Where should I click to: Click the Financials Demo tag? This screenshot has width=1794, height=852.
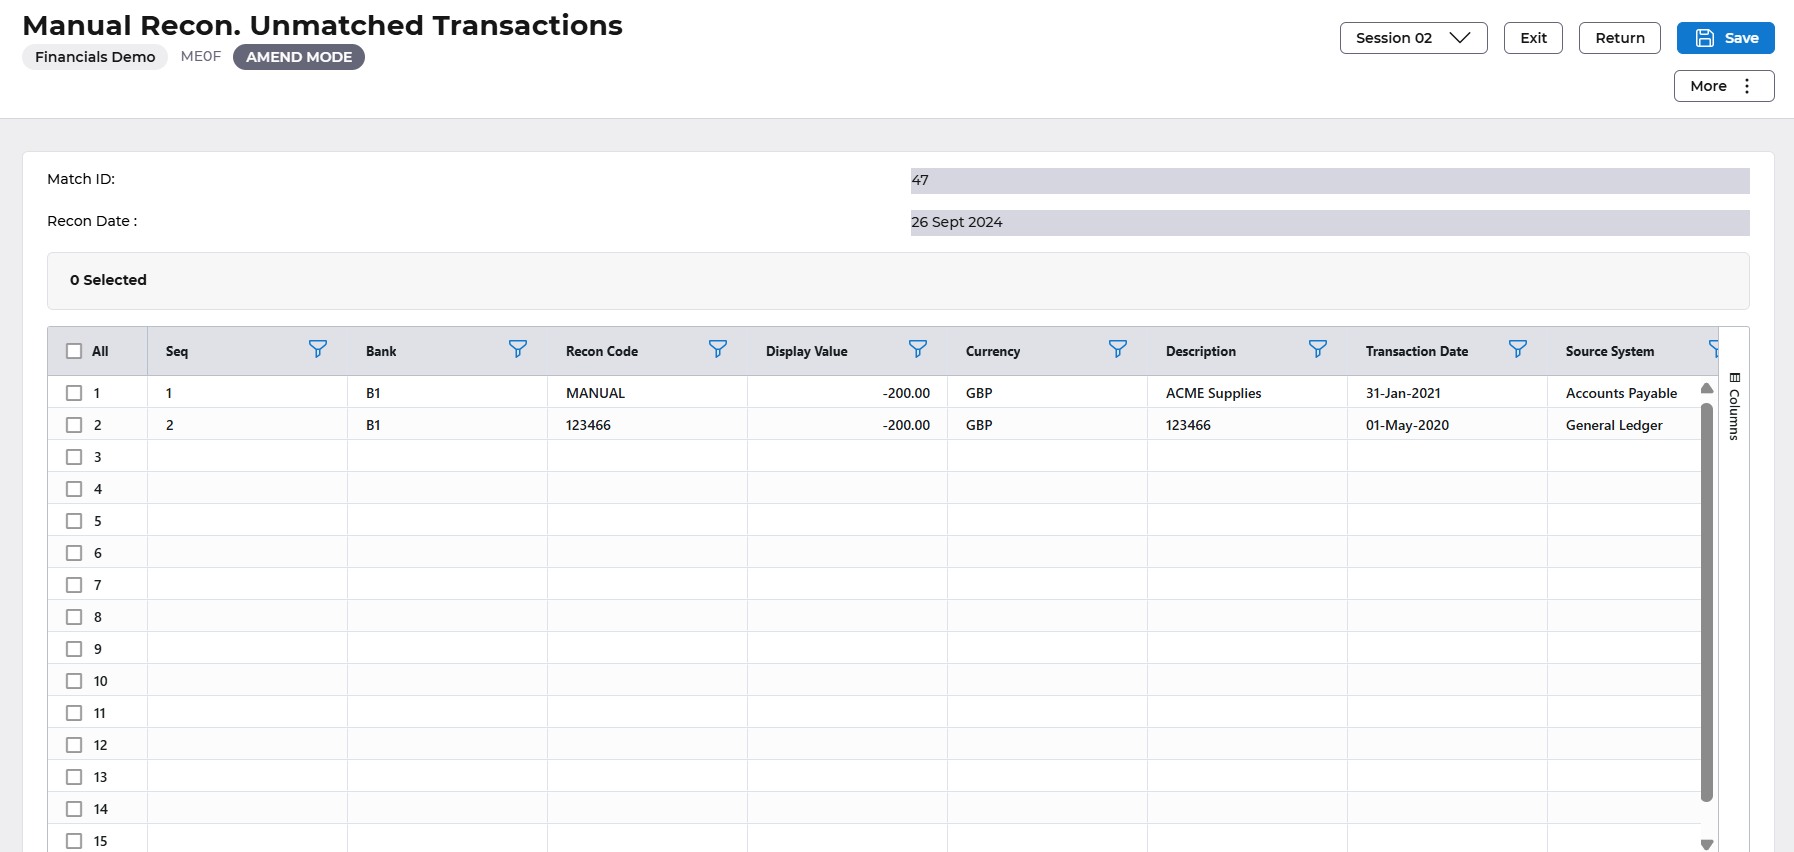(x=95, y=57)
